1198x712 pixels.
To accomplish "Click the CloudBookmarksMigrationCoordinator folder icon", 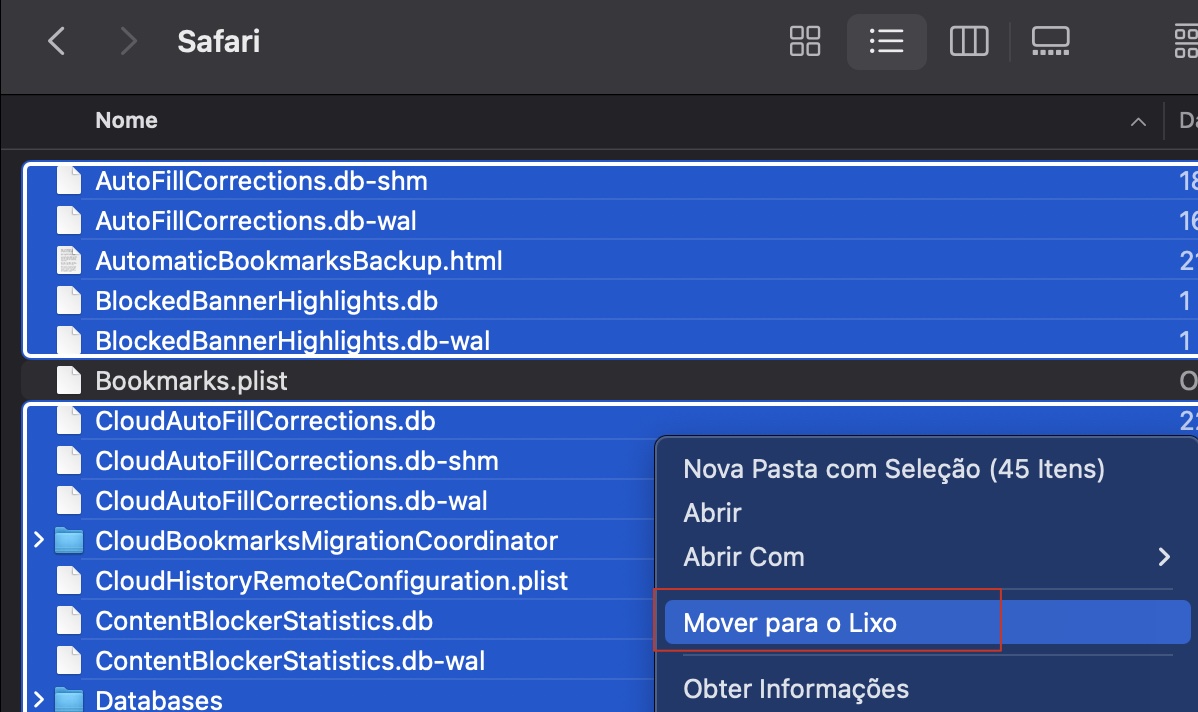I will 69,540.
